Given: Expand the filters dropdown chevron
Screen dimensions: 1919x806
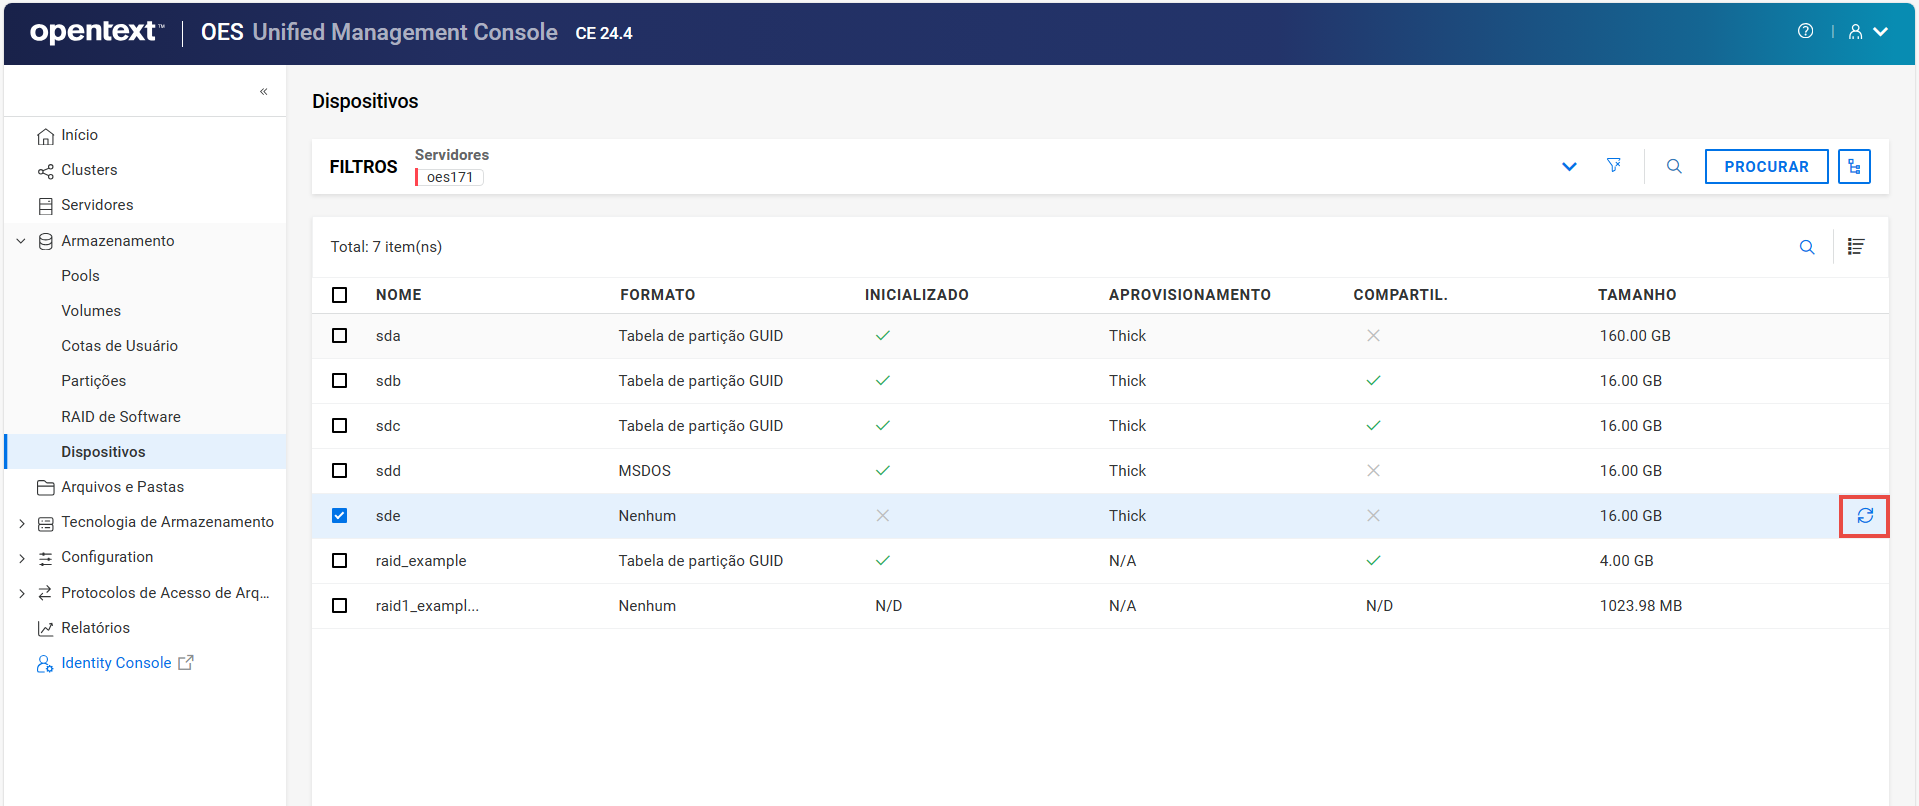Looking at the screenshot, I should [x=1569, y=166].
